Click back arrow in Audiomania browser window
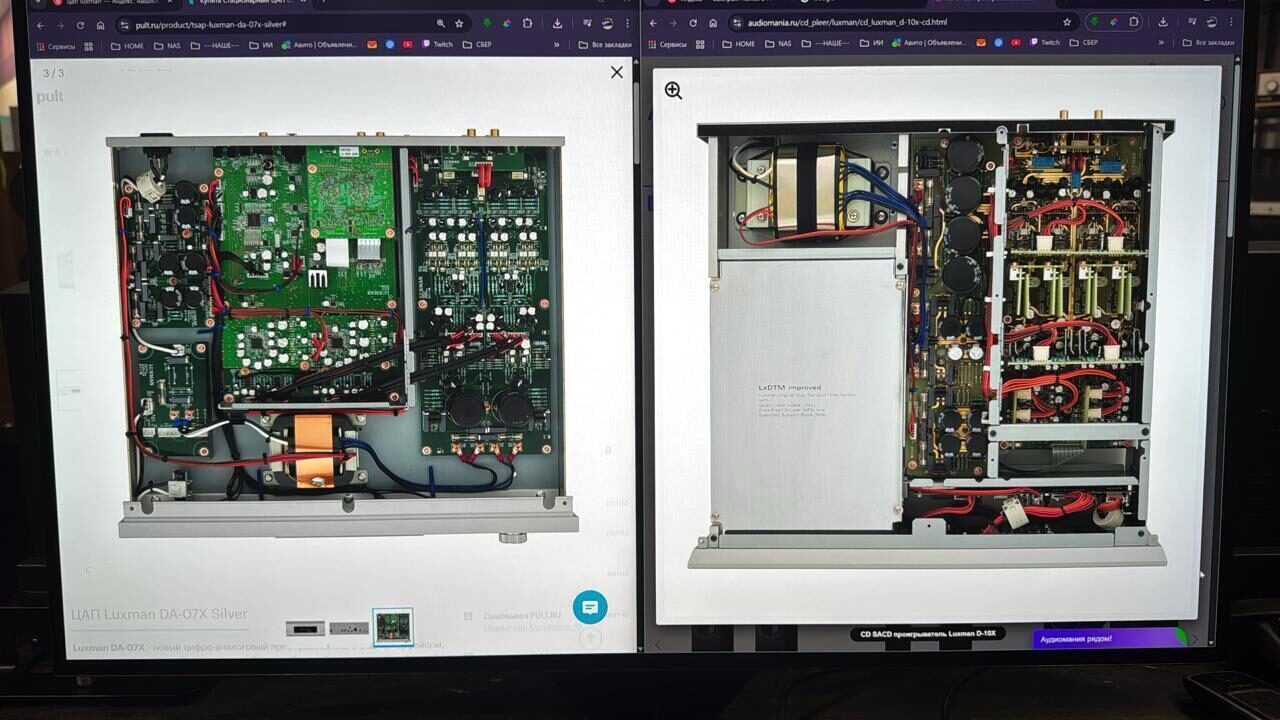This screenshot has width=1280, height=720. pos(653,23)
